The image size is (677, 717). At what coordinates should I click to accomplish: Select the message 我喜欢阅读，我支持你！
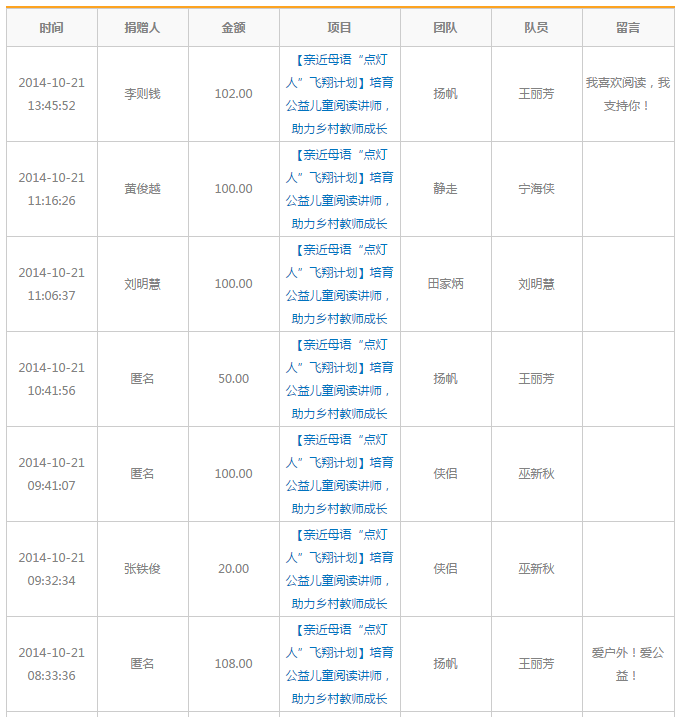point(628,94)
